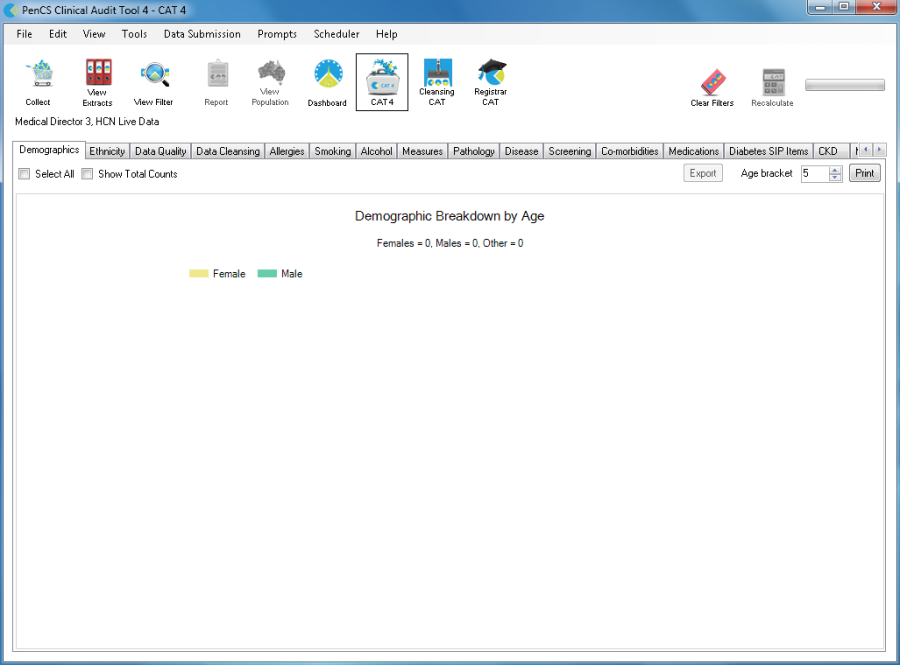900x665 pixels.
Task: Increase the Age bracket value
Action: 836,170
